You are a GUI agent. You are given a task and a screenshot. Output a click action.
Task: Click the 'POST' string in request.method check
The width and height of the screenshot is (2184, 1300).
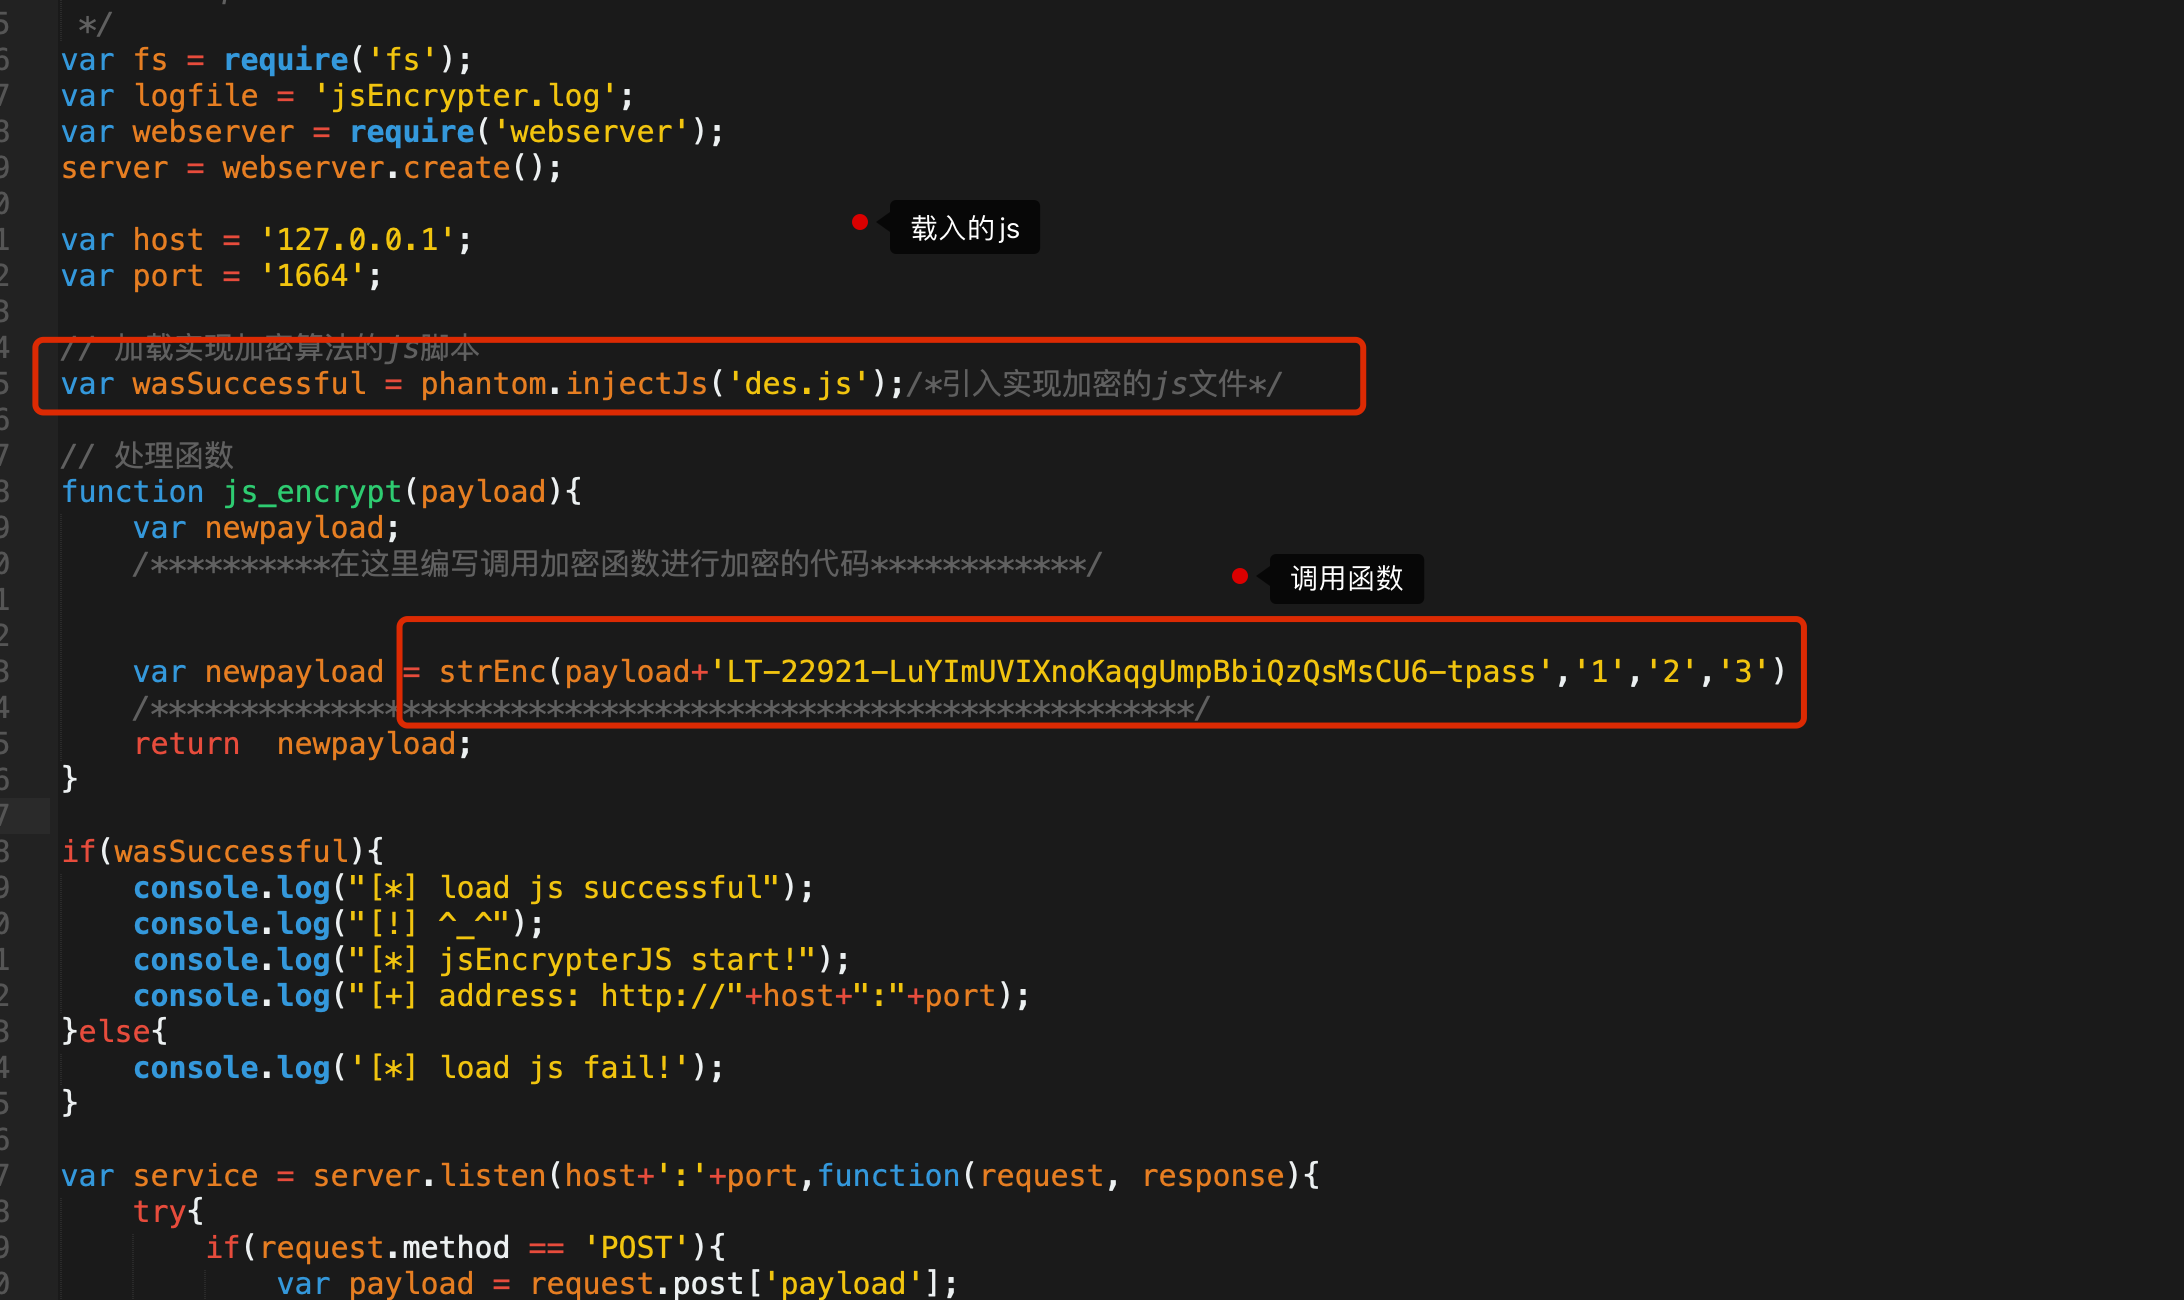point(635,1248)
